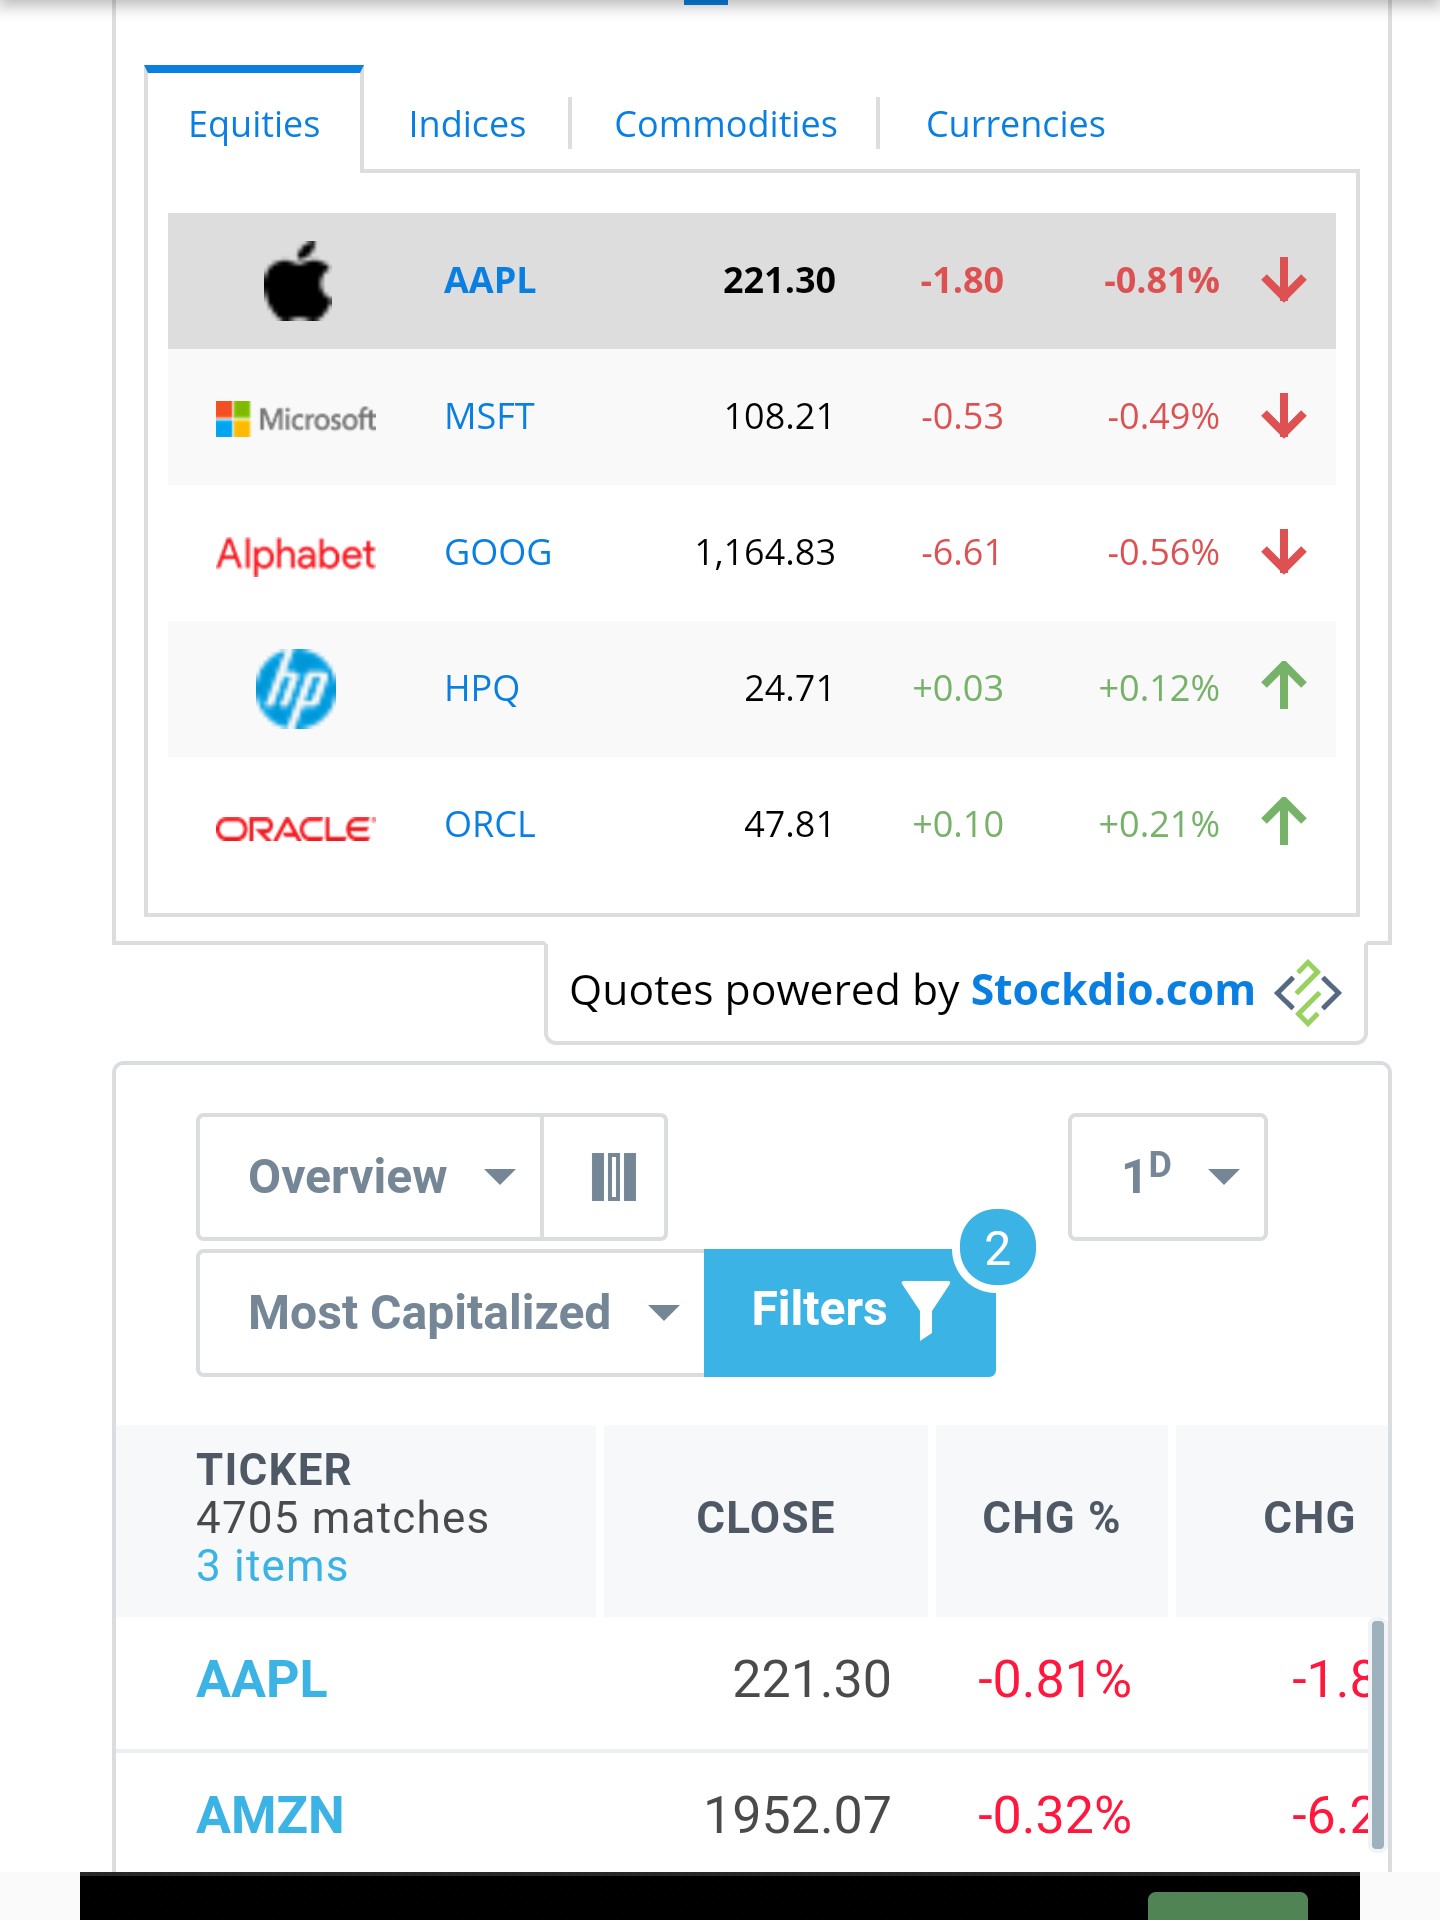Open the GOOG ticker link
The image size is (1440, 1920).
497,553
